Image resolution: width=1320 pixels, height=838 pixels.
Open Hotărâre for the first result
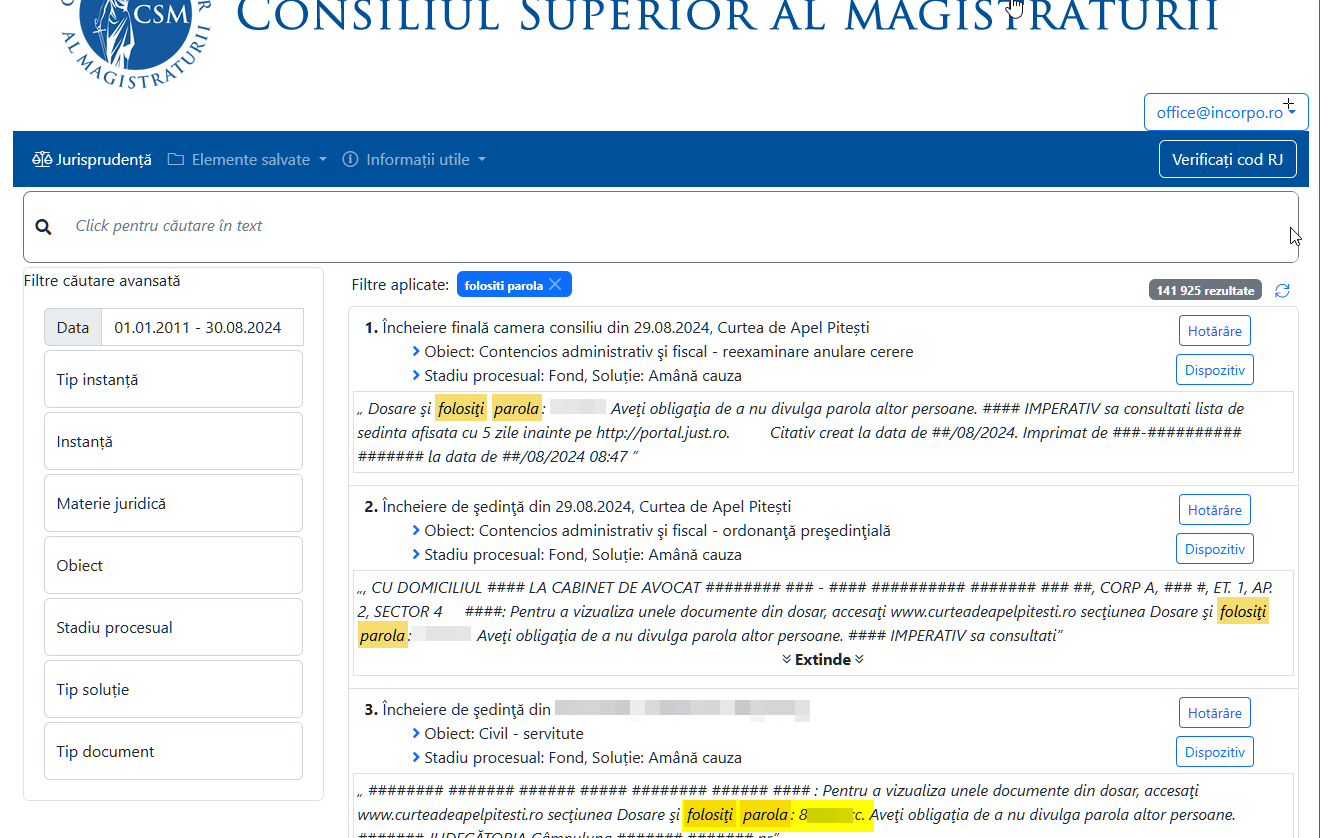[x=1214, y=331]
